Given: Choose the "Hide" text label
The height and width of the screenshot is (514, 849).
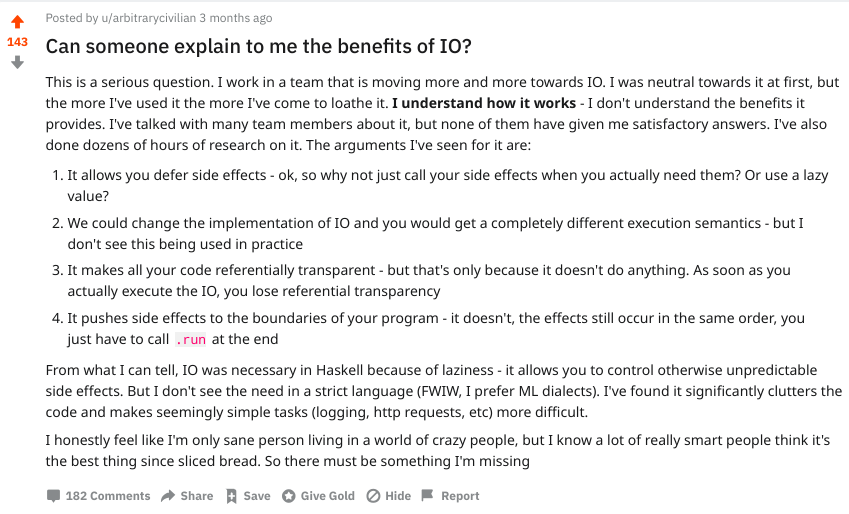Looking at the screenshot, I should [x=398, y=496].
